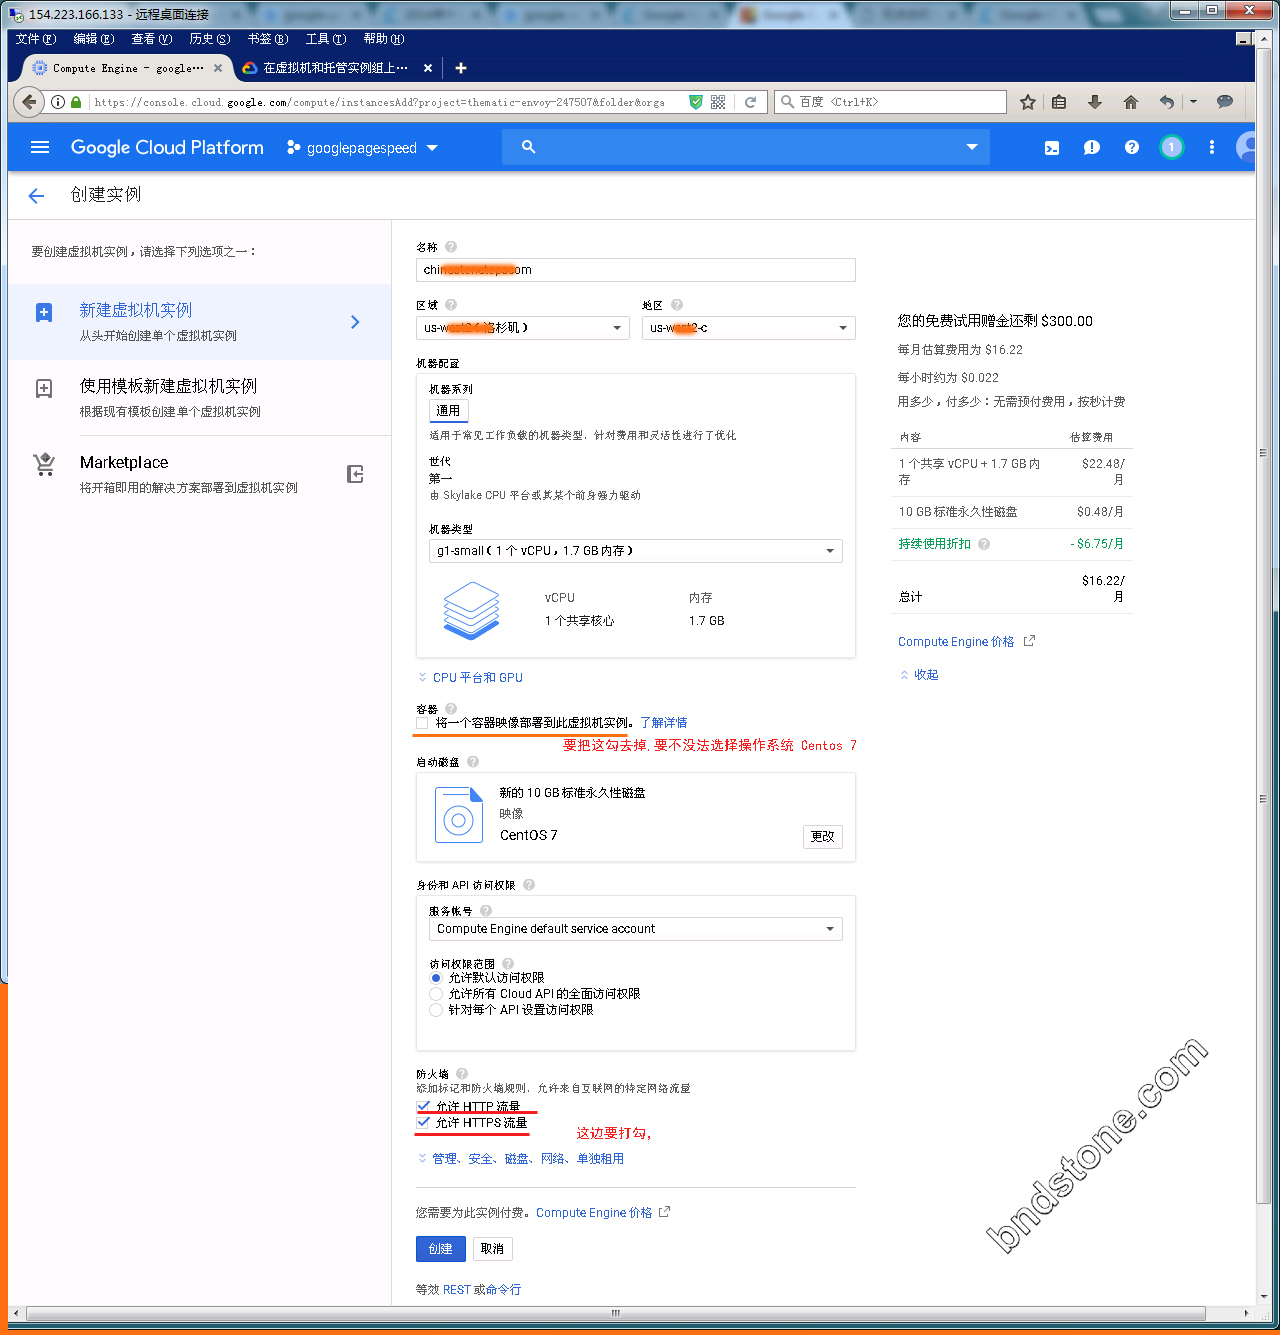Open the 区域 region dropdown
Screen dimensions: 1280x1335
[x=523, y=328]
